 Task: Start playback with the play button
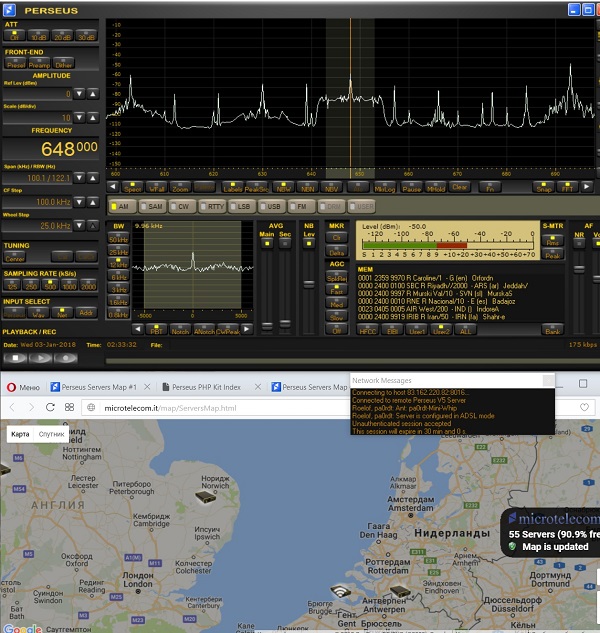[40, 358]
